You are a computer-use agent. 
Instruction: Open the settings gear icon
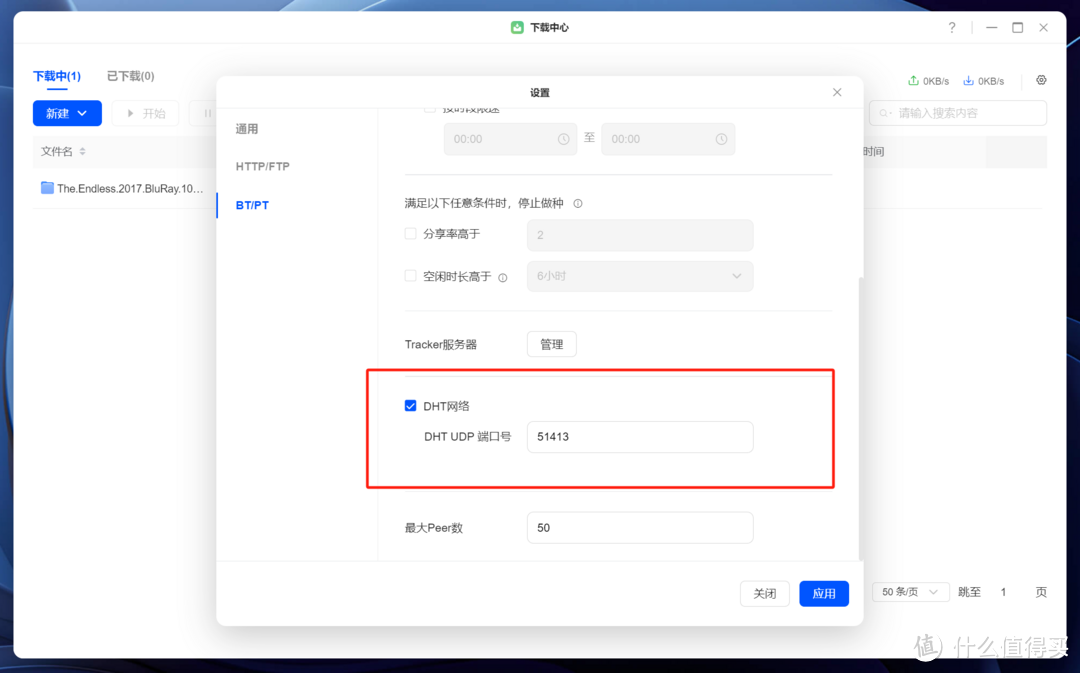(x=1041, y=80)
